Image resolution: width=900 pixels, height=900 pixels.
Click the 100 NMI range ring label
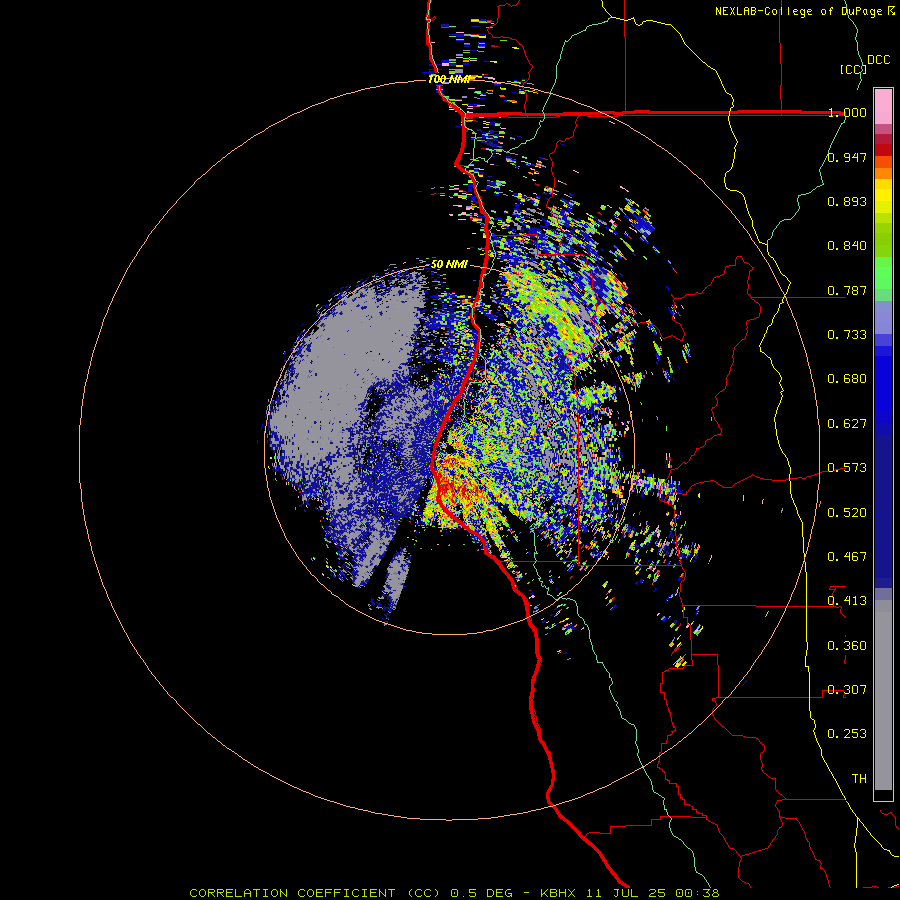click(449, 79)
